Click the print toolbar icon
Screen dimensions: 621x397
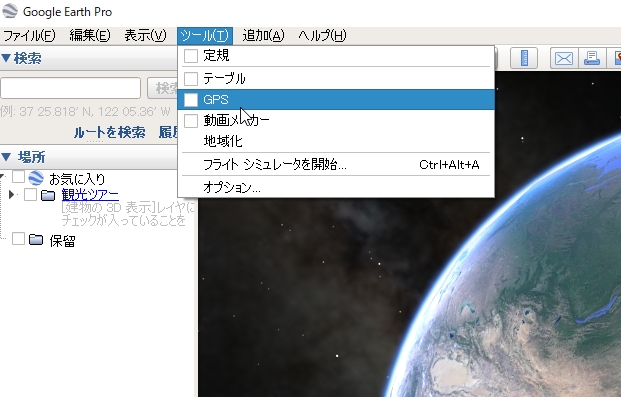(x=592, y=58)
